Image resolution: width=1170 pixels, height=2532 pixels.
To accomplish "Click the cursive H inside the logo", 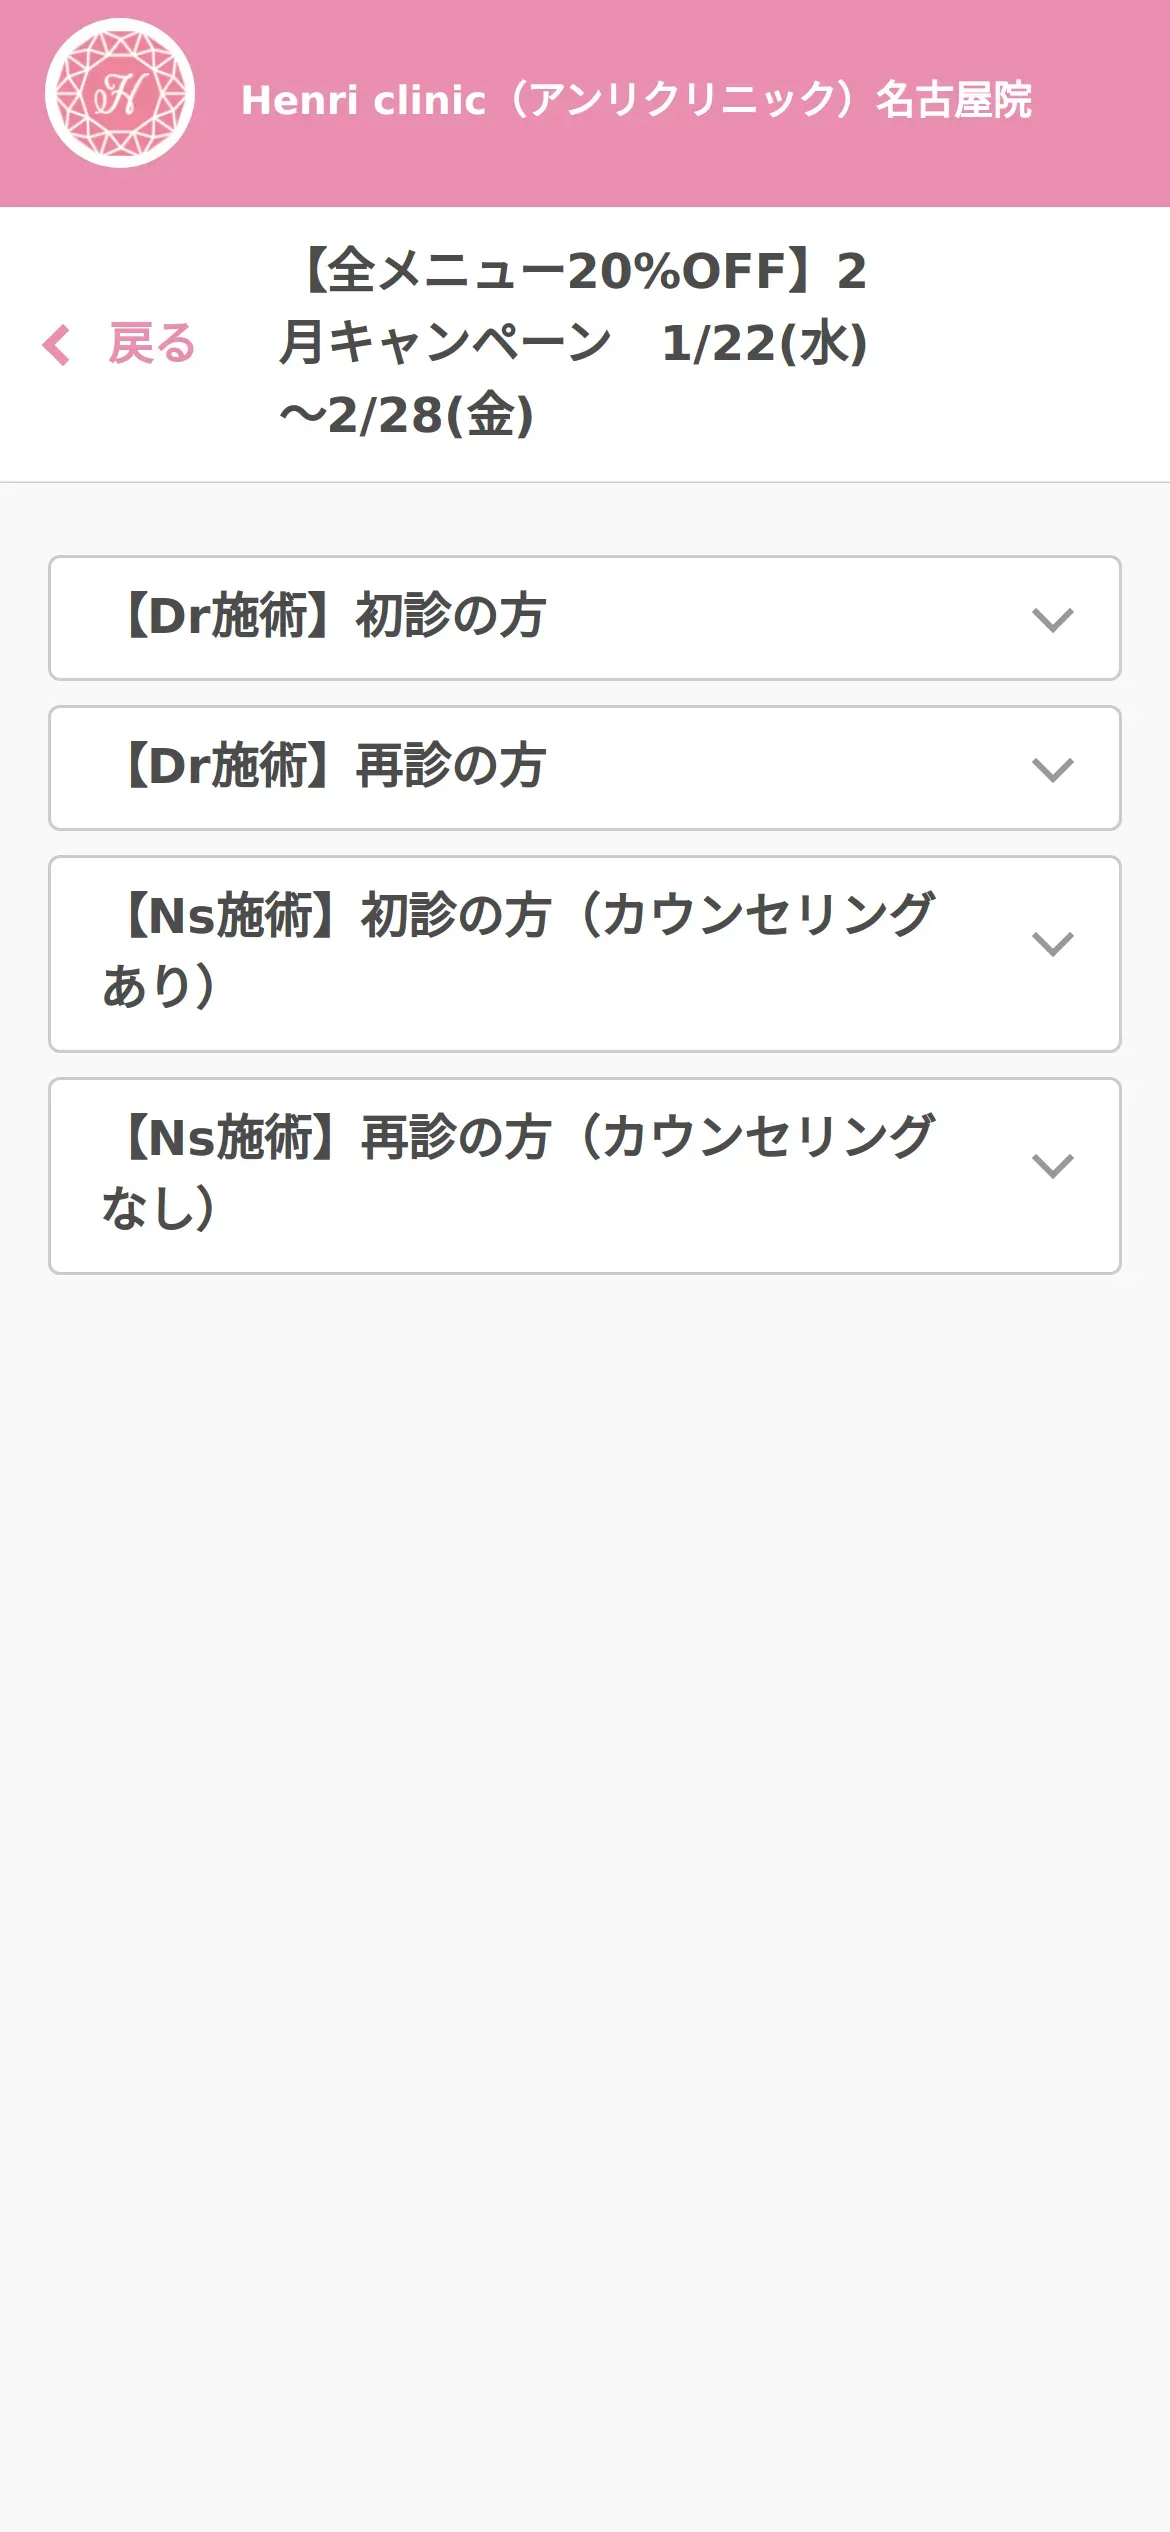I will 120,94.
